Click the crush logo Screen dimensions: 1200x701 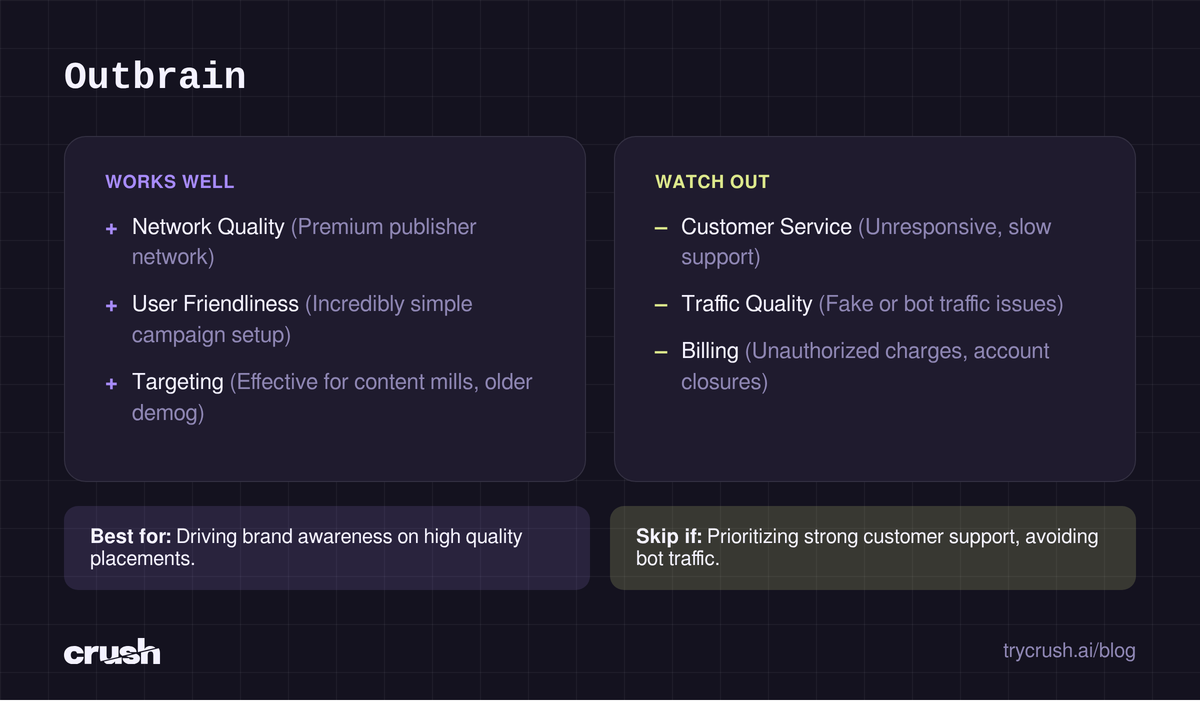coord(112,652)
